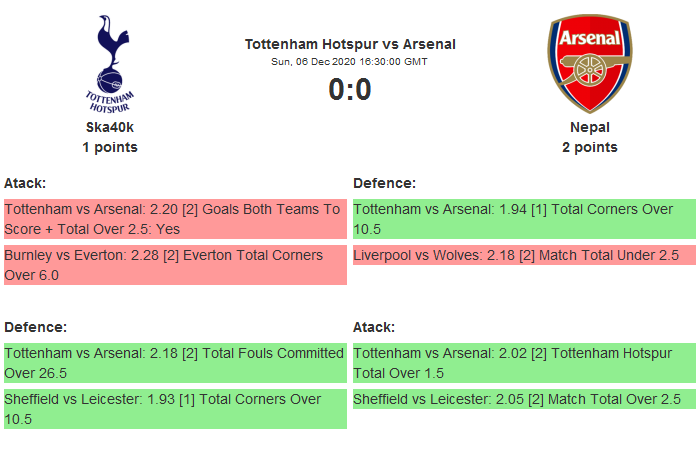Select the Total Fouls Committed Over 26.5 bet
Image resolution: width=700 pixels, height=460 pixels.
point(175,363)
